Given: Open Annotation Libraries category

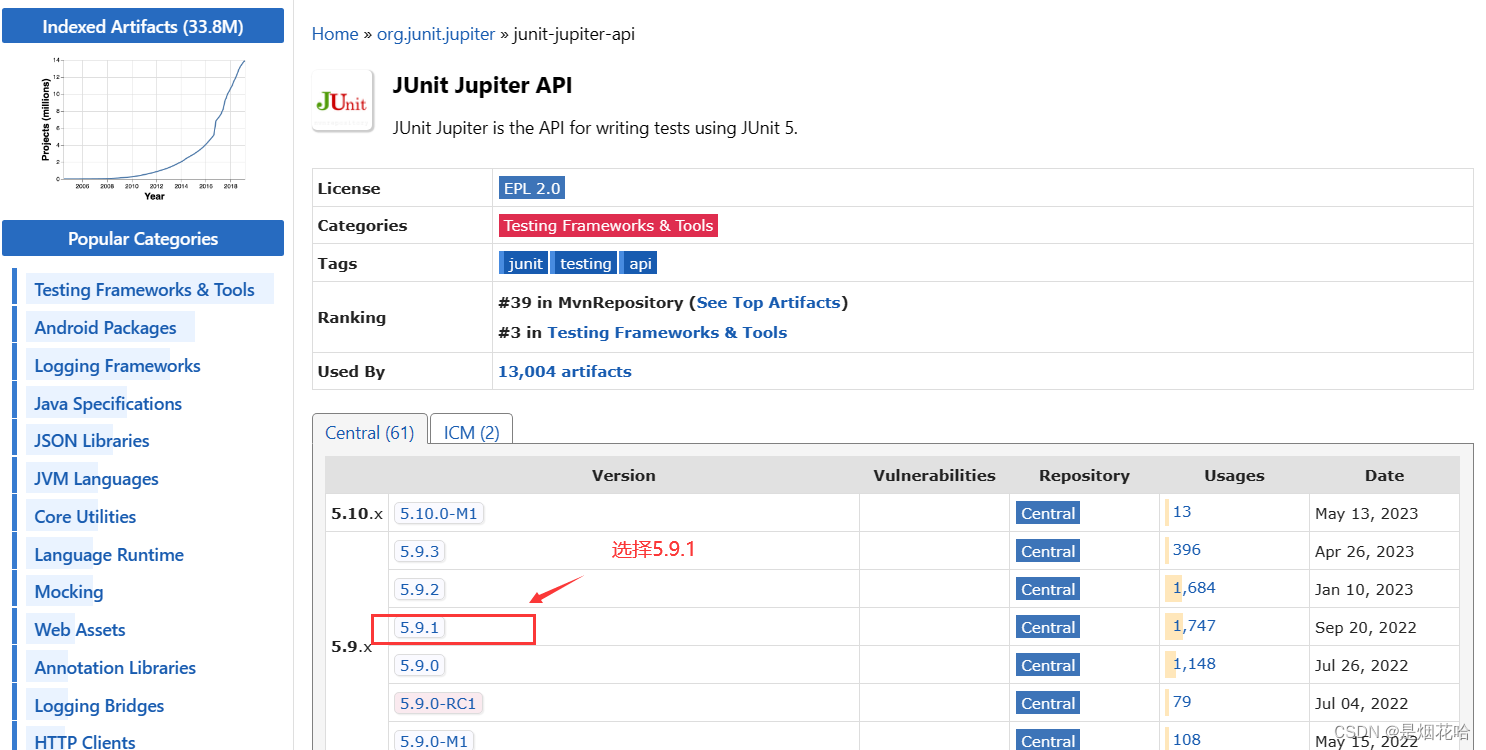Looking at the screenshot, I should [115, 668].
